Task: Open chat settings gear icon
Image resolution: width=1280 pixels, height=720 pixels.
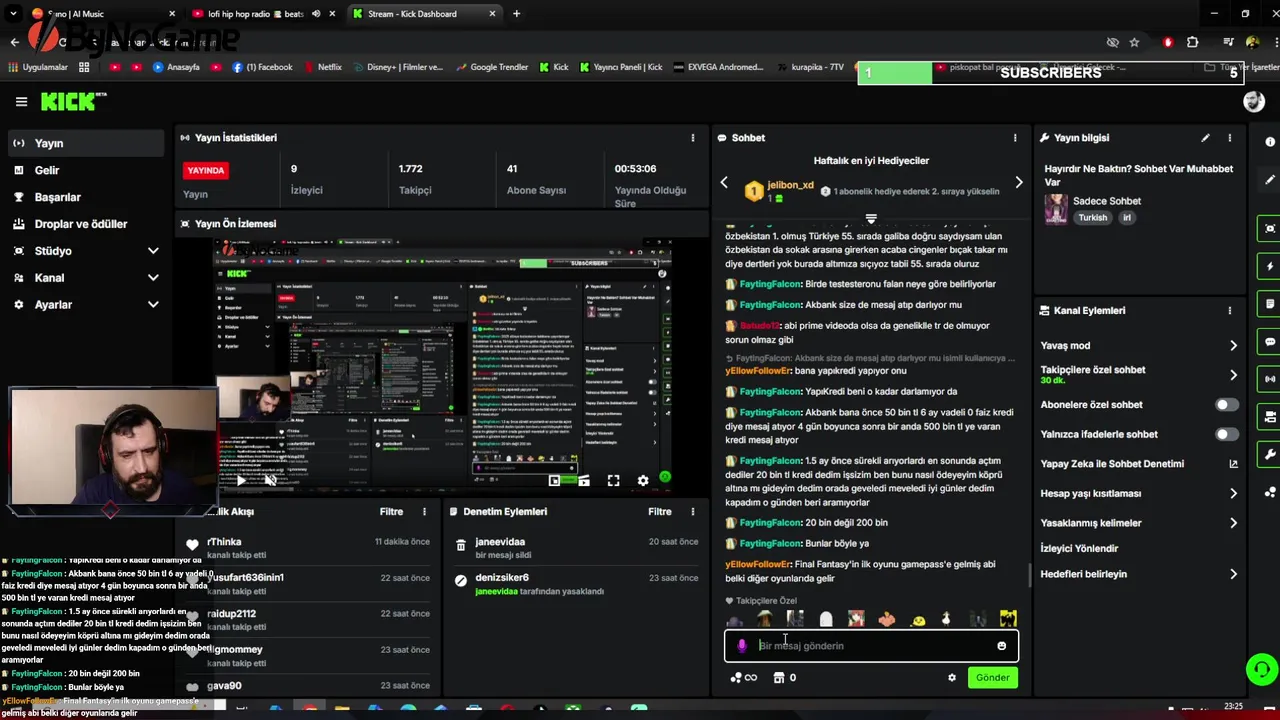Action: point(952,678)
